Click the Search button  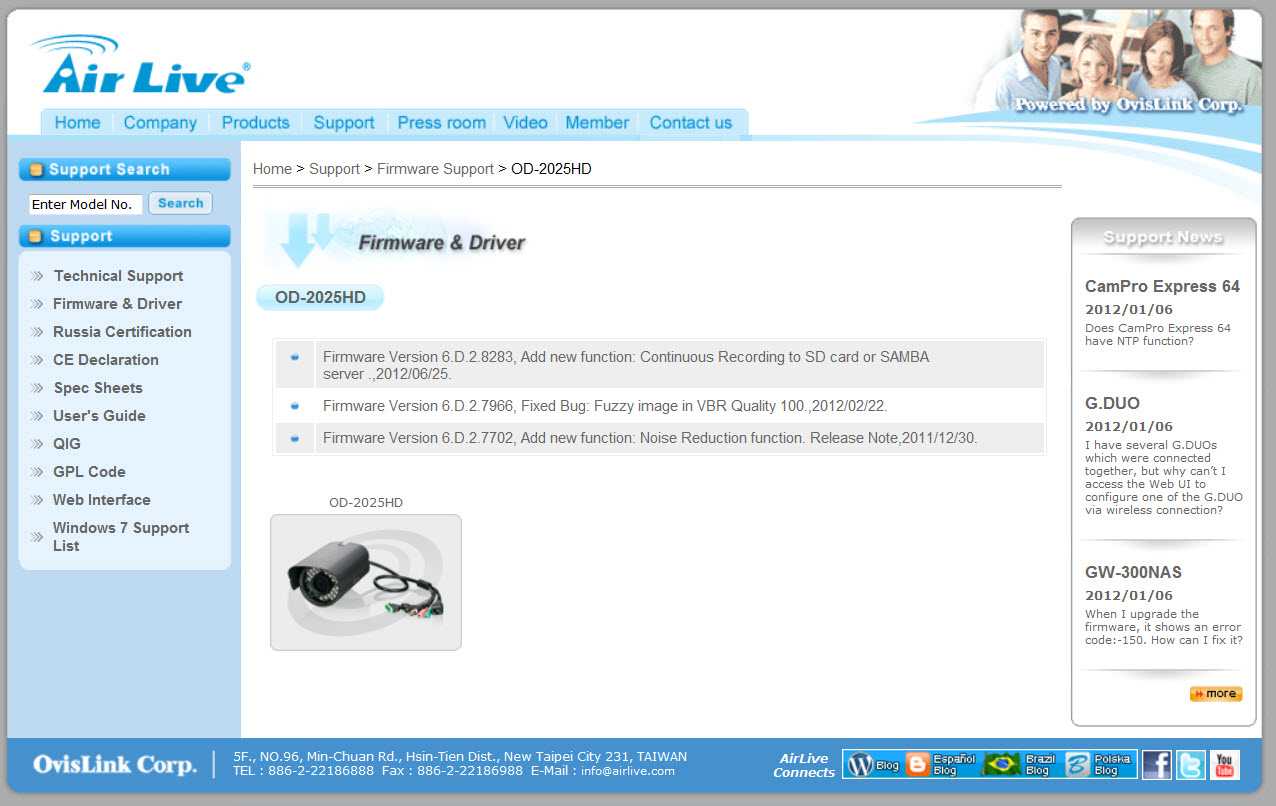tap(180, 203)
